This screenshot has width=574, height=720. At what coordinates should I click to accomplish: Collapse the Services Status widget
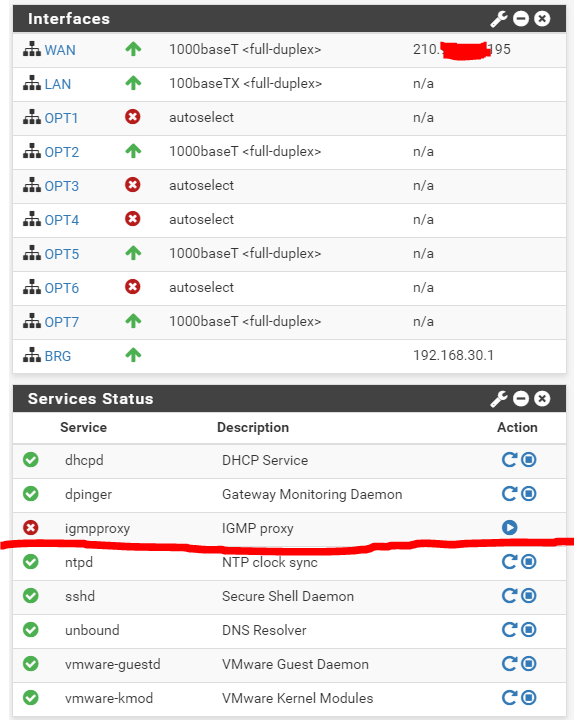tap(521, 399)
